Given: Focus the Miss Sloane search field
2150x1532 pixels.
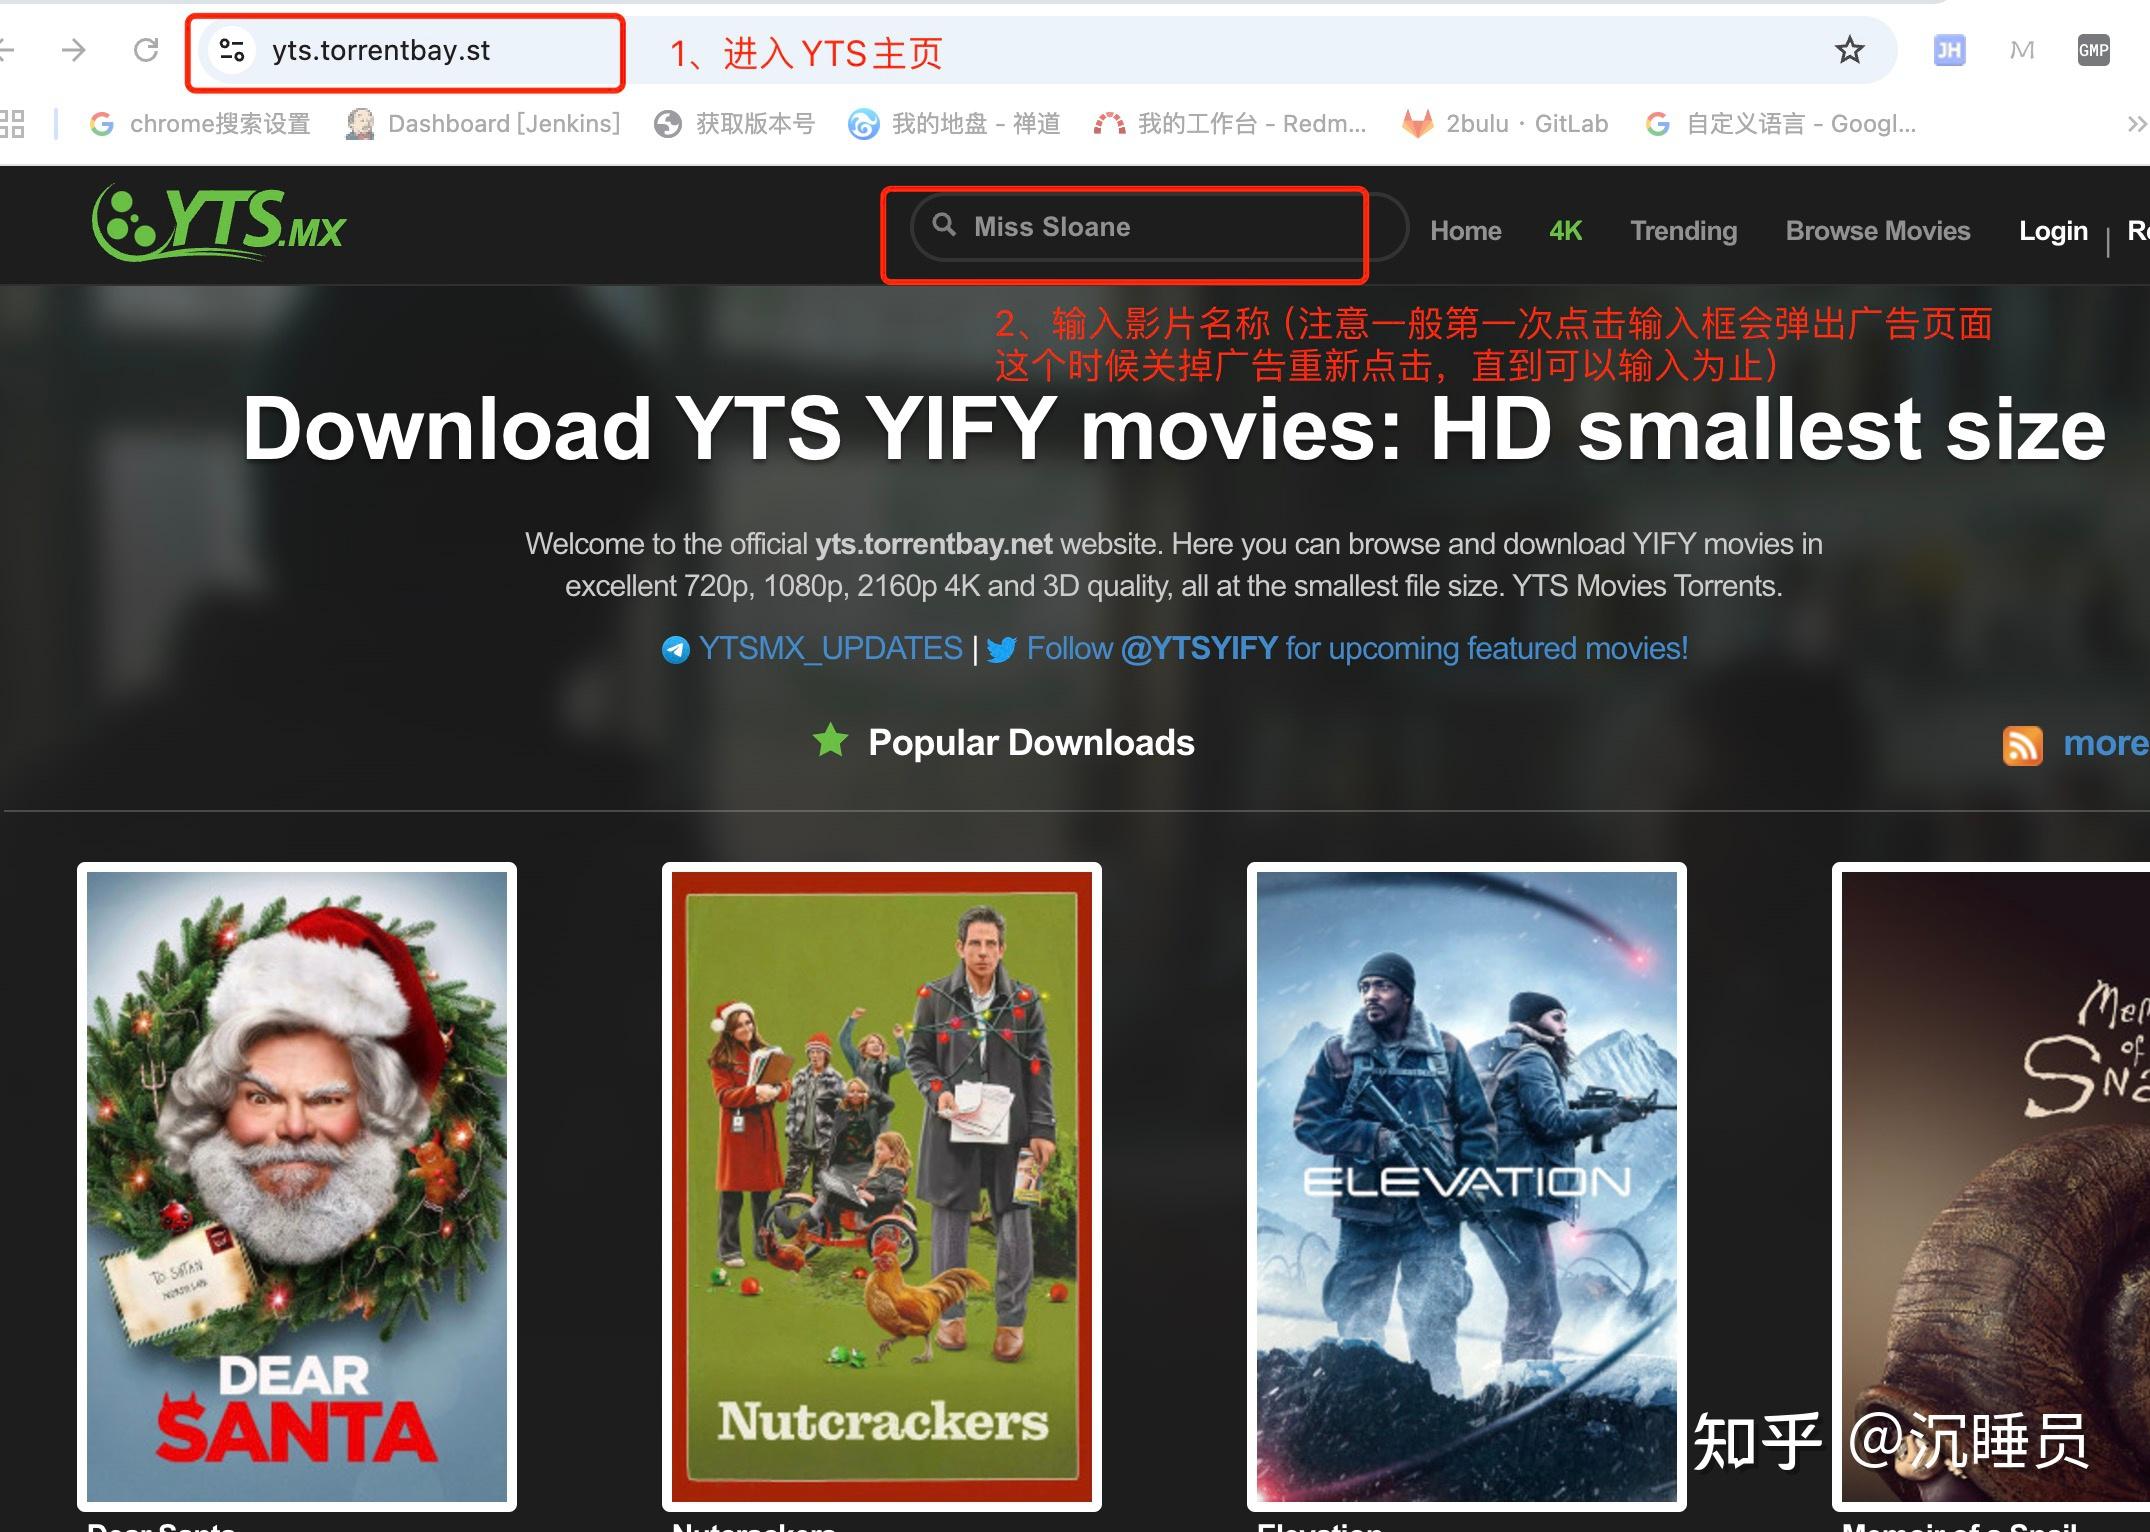Looking at the screenshot, I should [1159, 227].
